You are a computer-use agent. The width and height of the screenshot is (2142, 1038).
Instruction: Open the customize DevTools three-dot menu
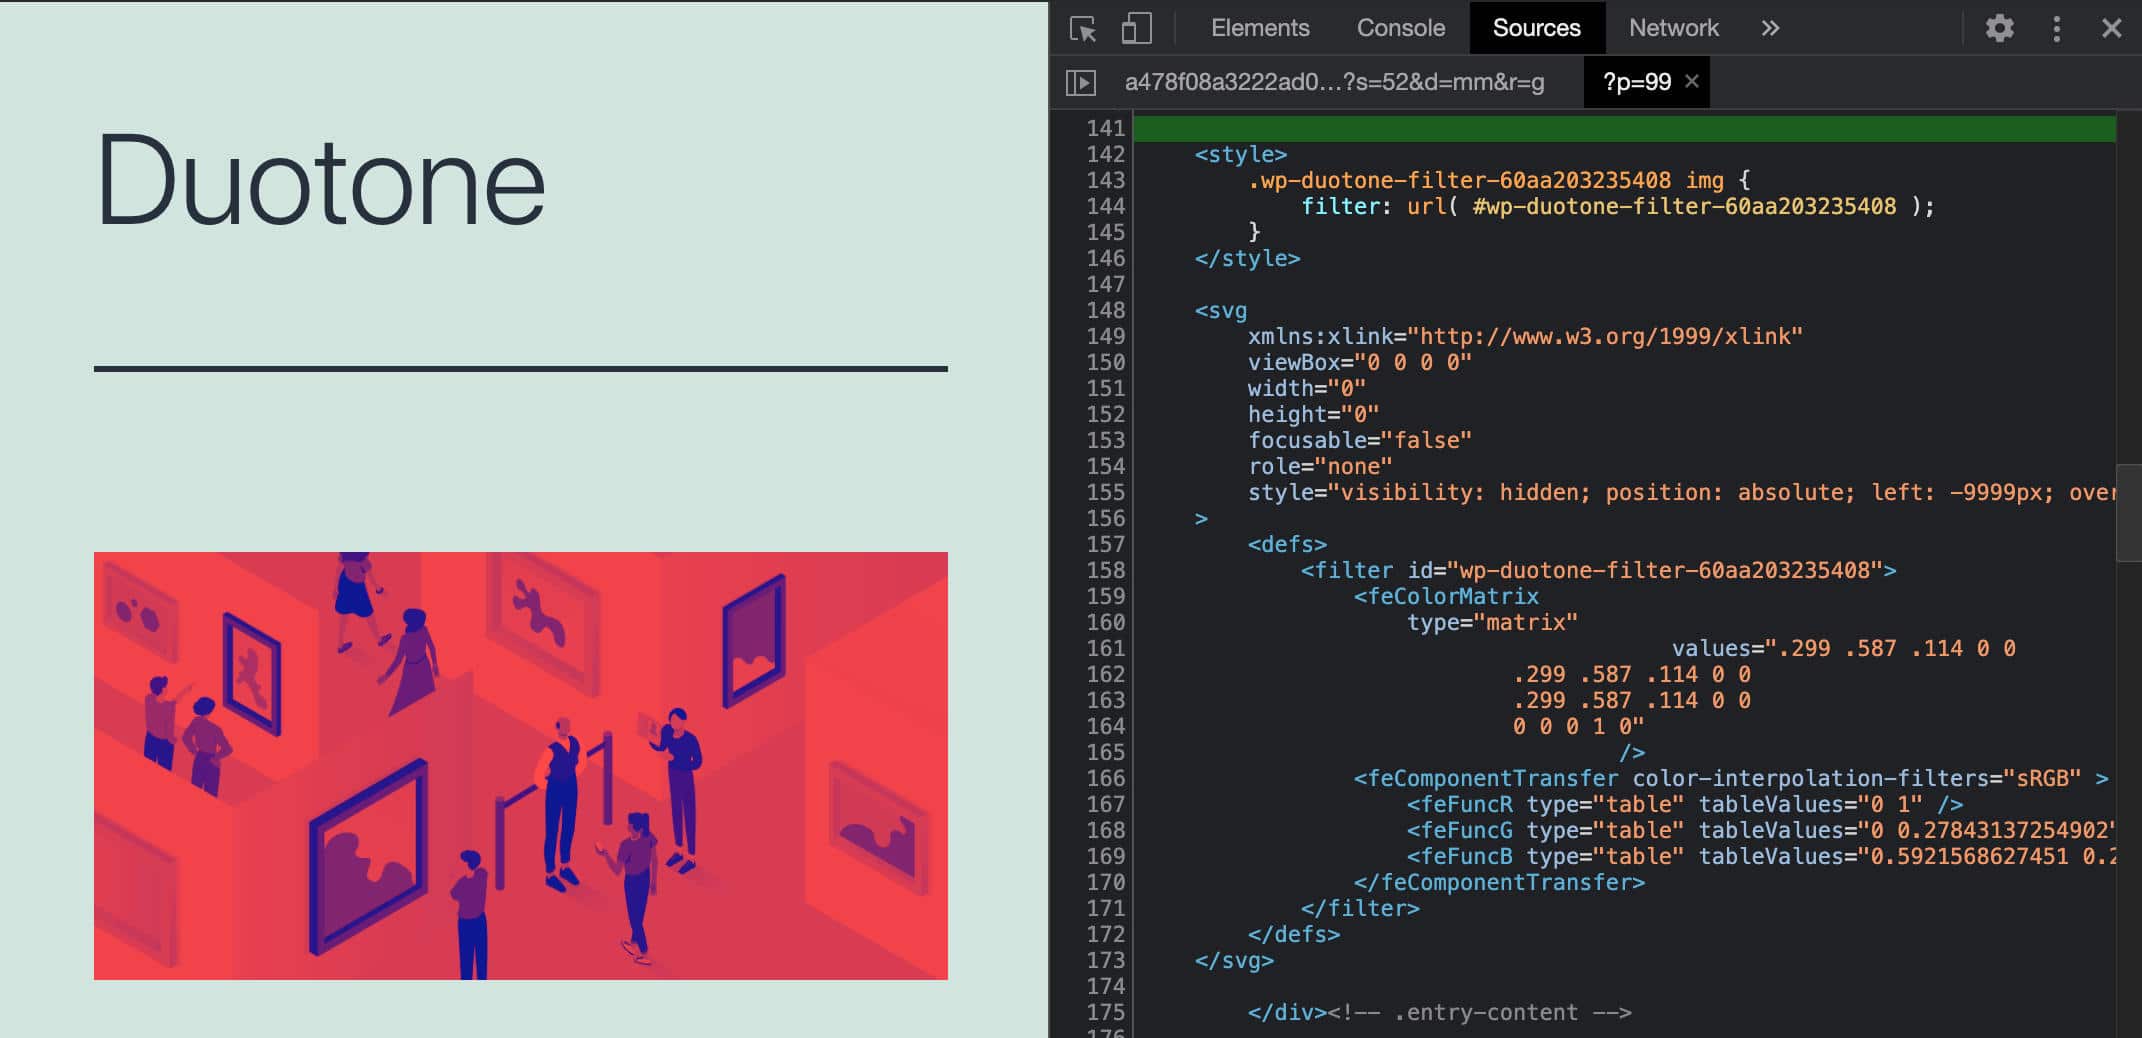point(2056,28)
